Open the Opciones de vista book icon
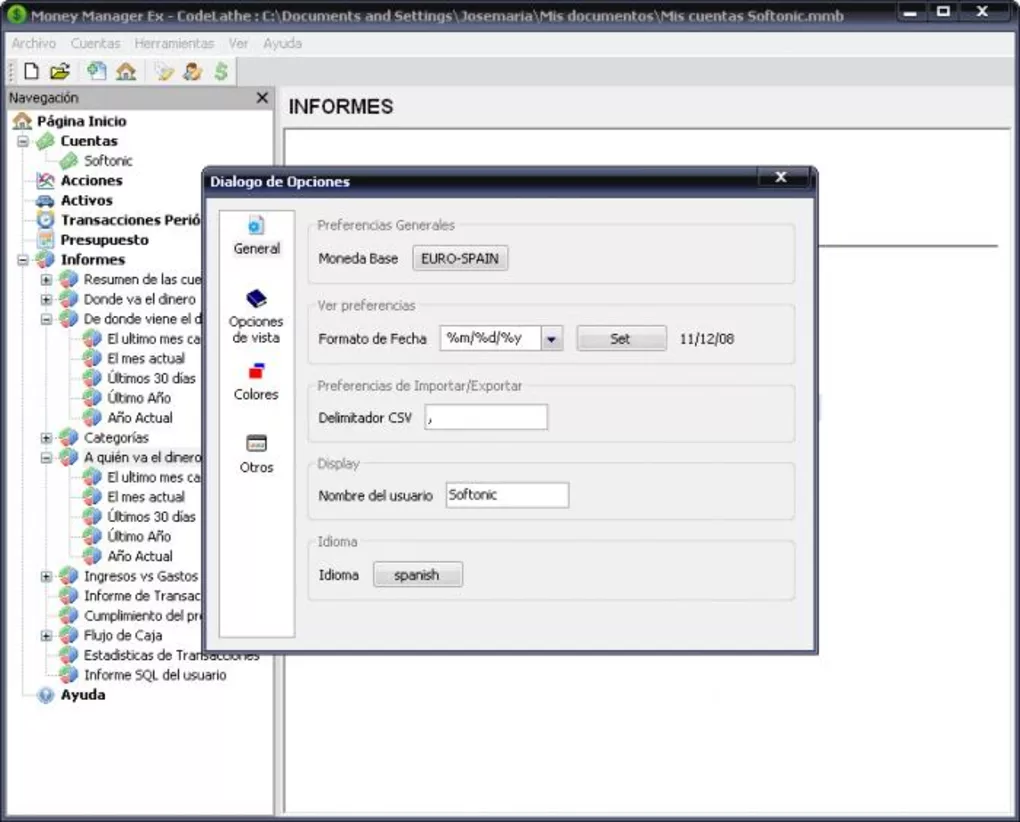Screen dimensions: 1020x822 coord(256,298)
